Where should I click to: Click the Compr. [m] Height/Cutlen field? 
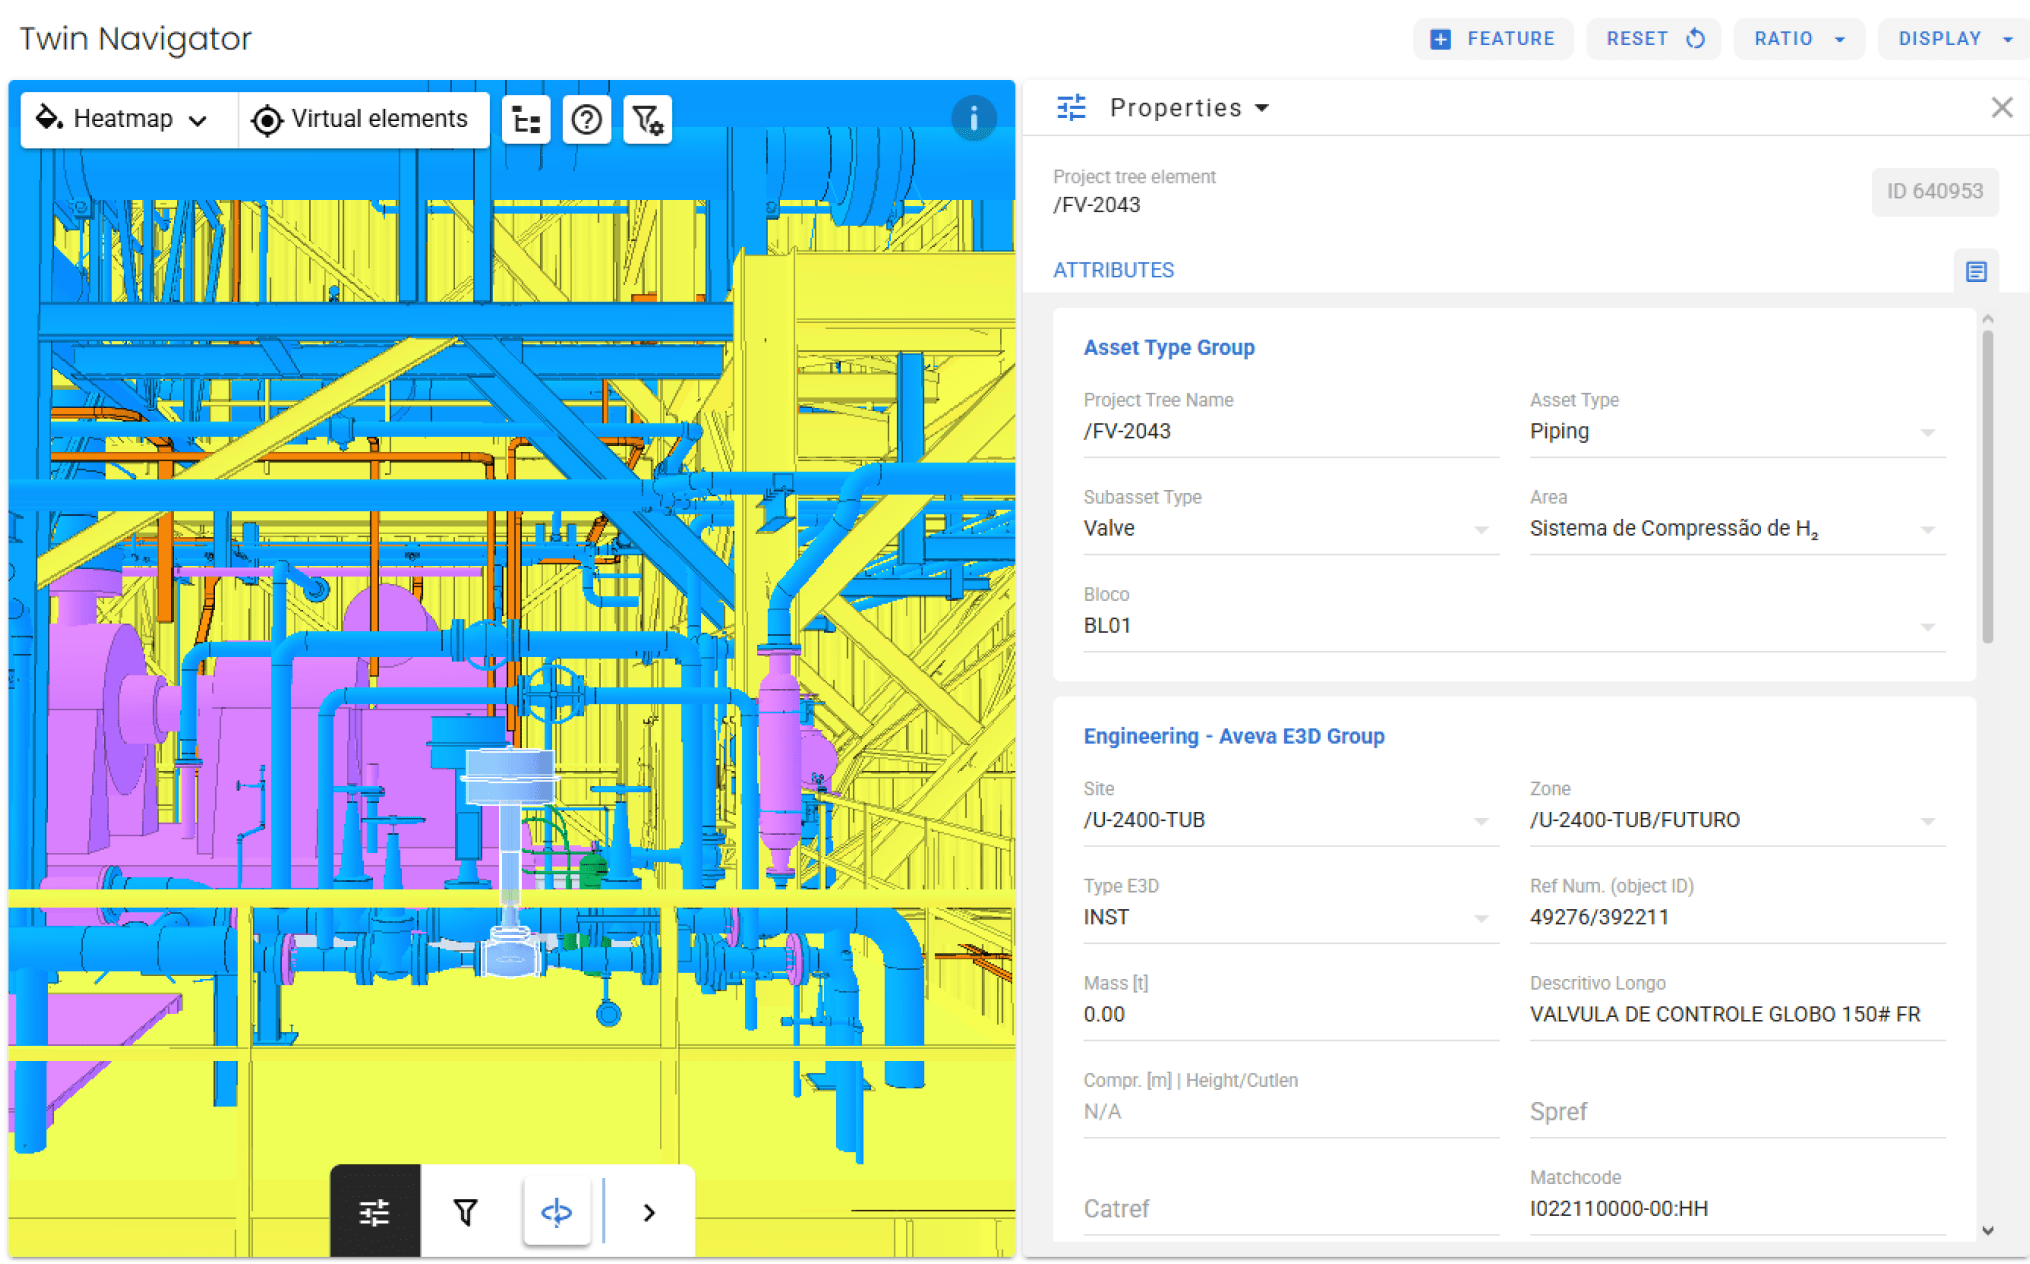(1290, 1111)
